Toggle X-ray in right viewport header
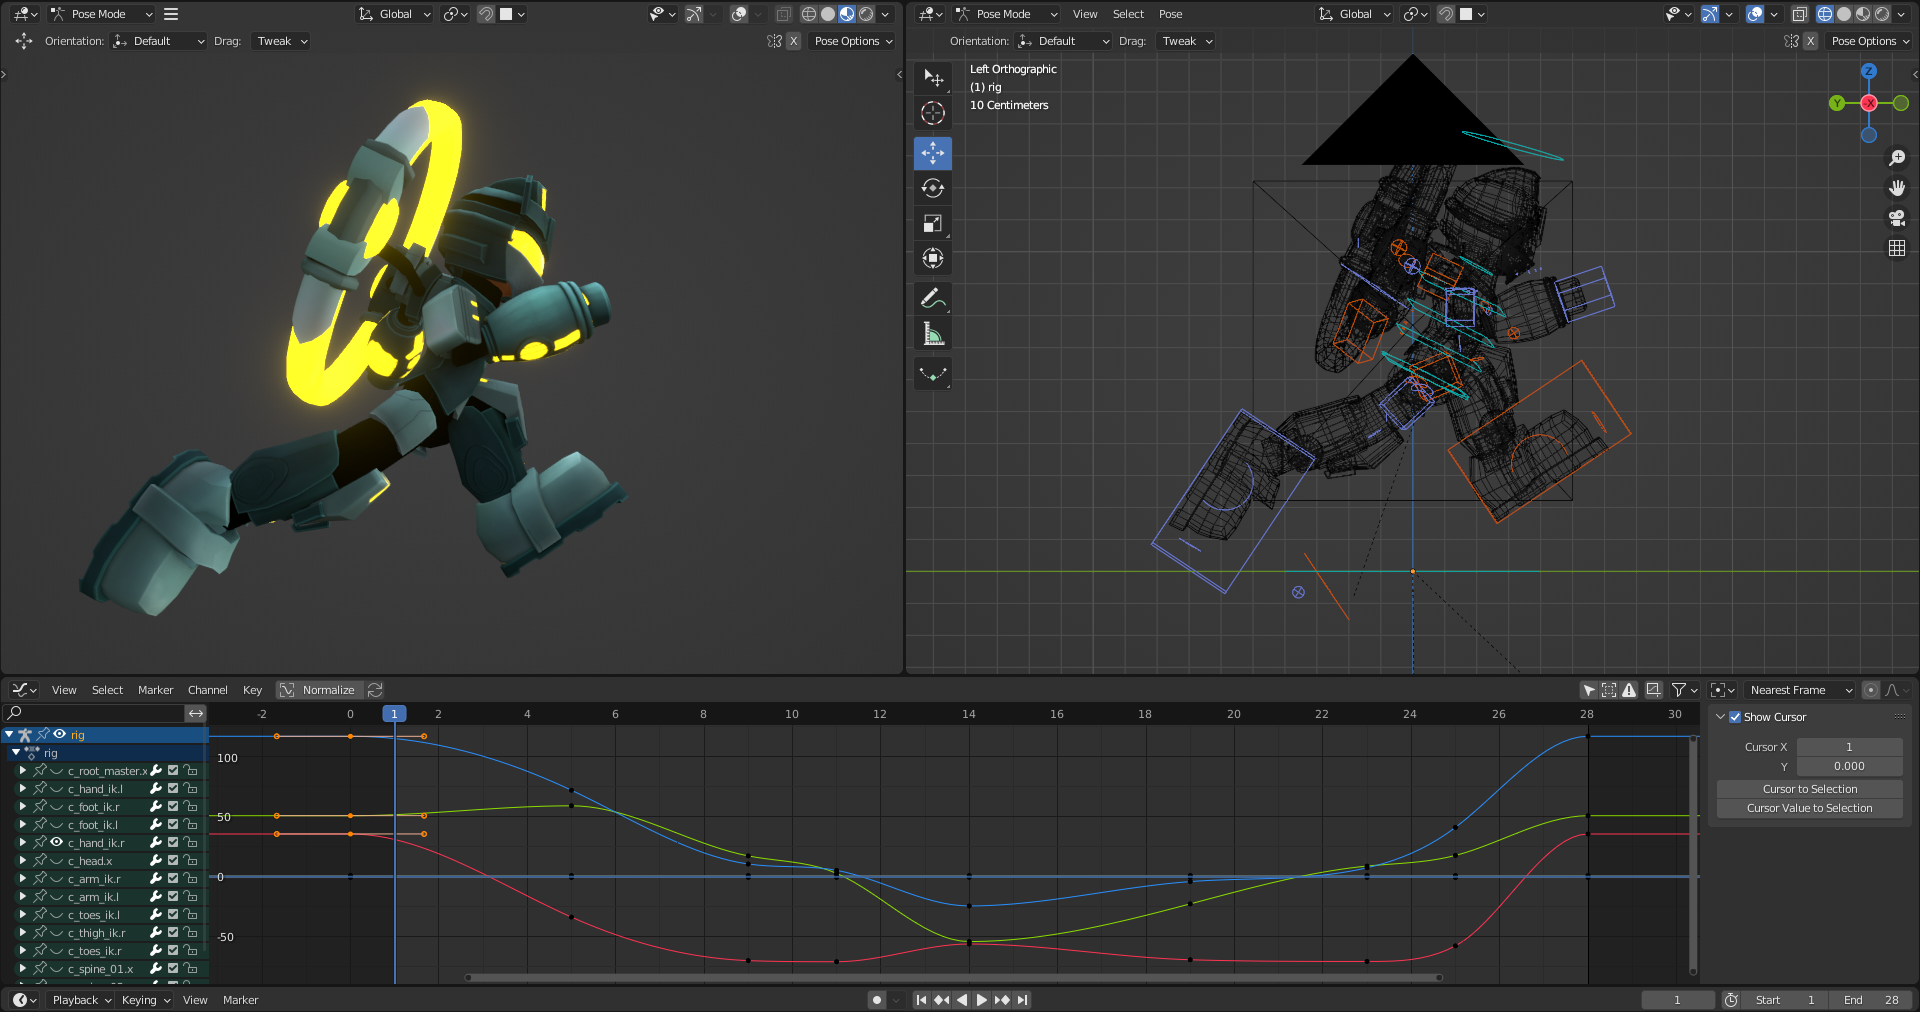Screen dimensions: 1920x1012 pos(1799,14)
